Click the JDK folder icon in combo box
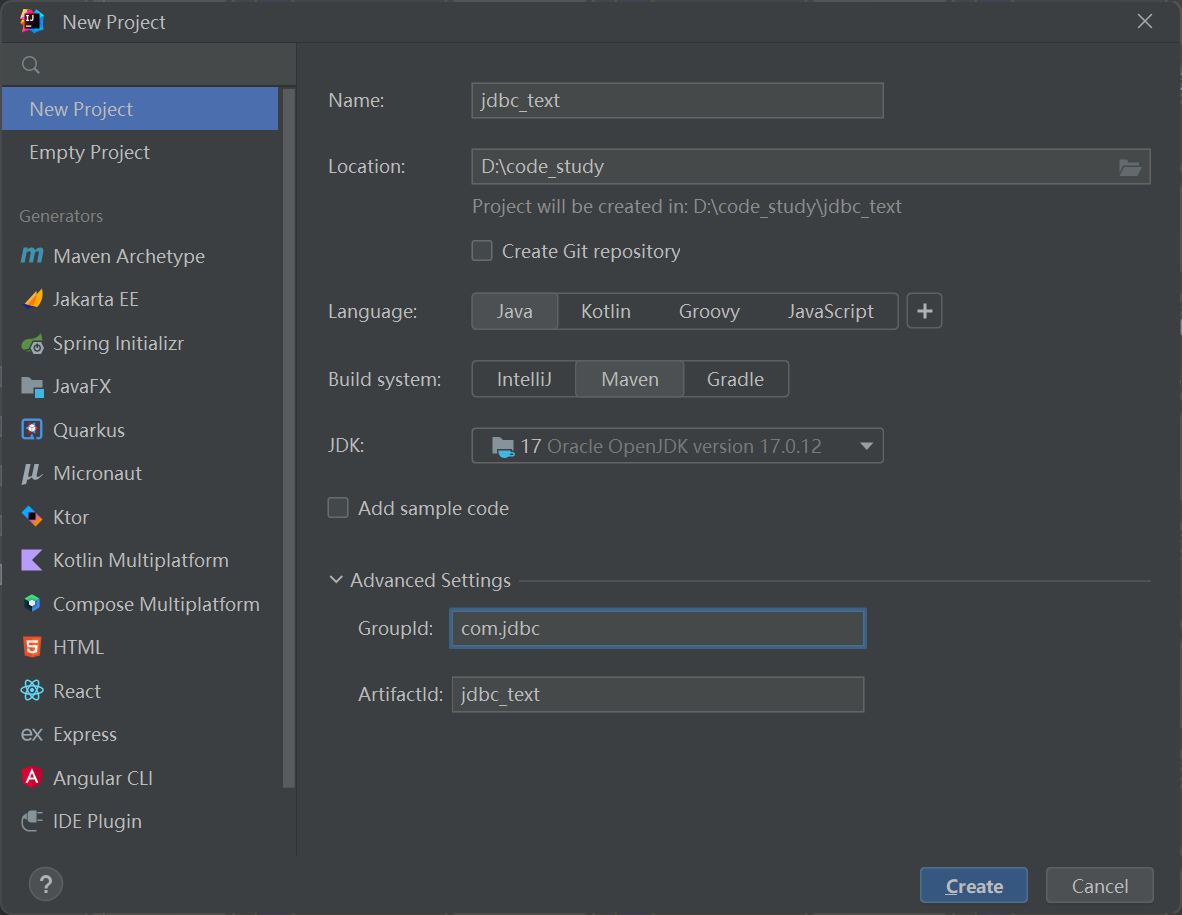The image size is (1182, 915). (503, 446)
